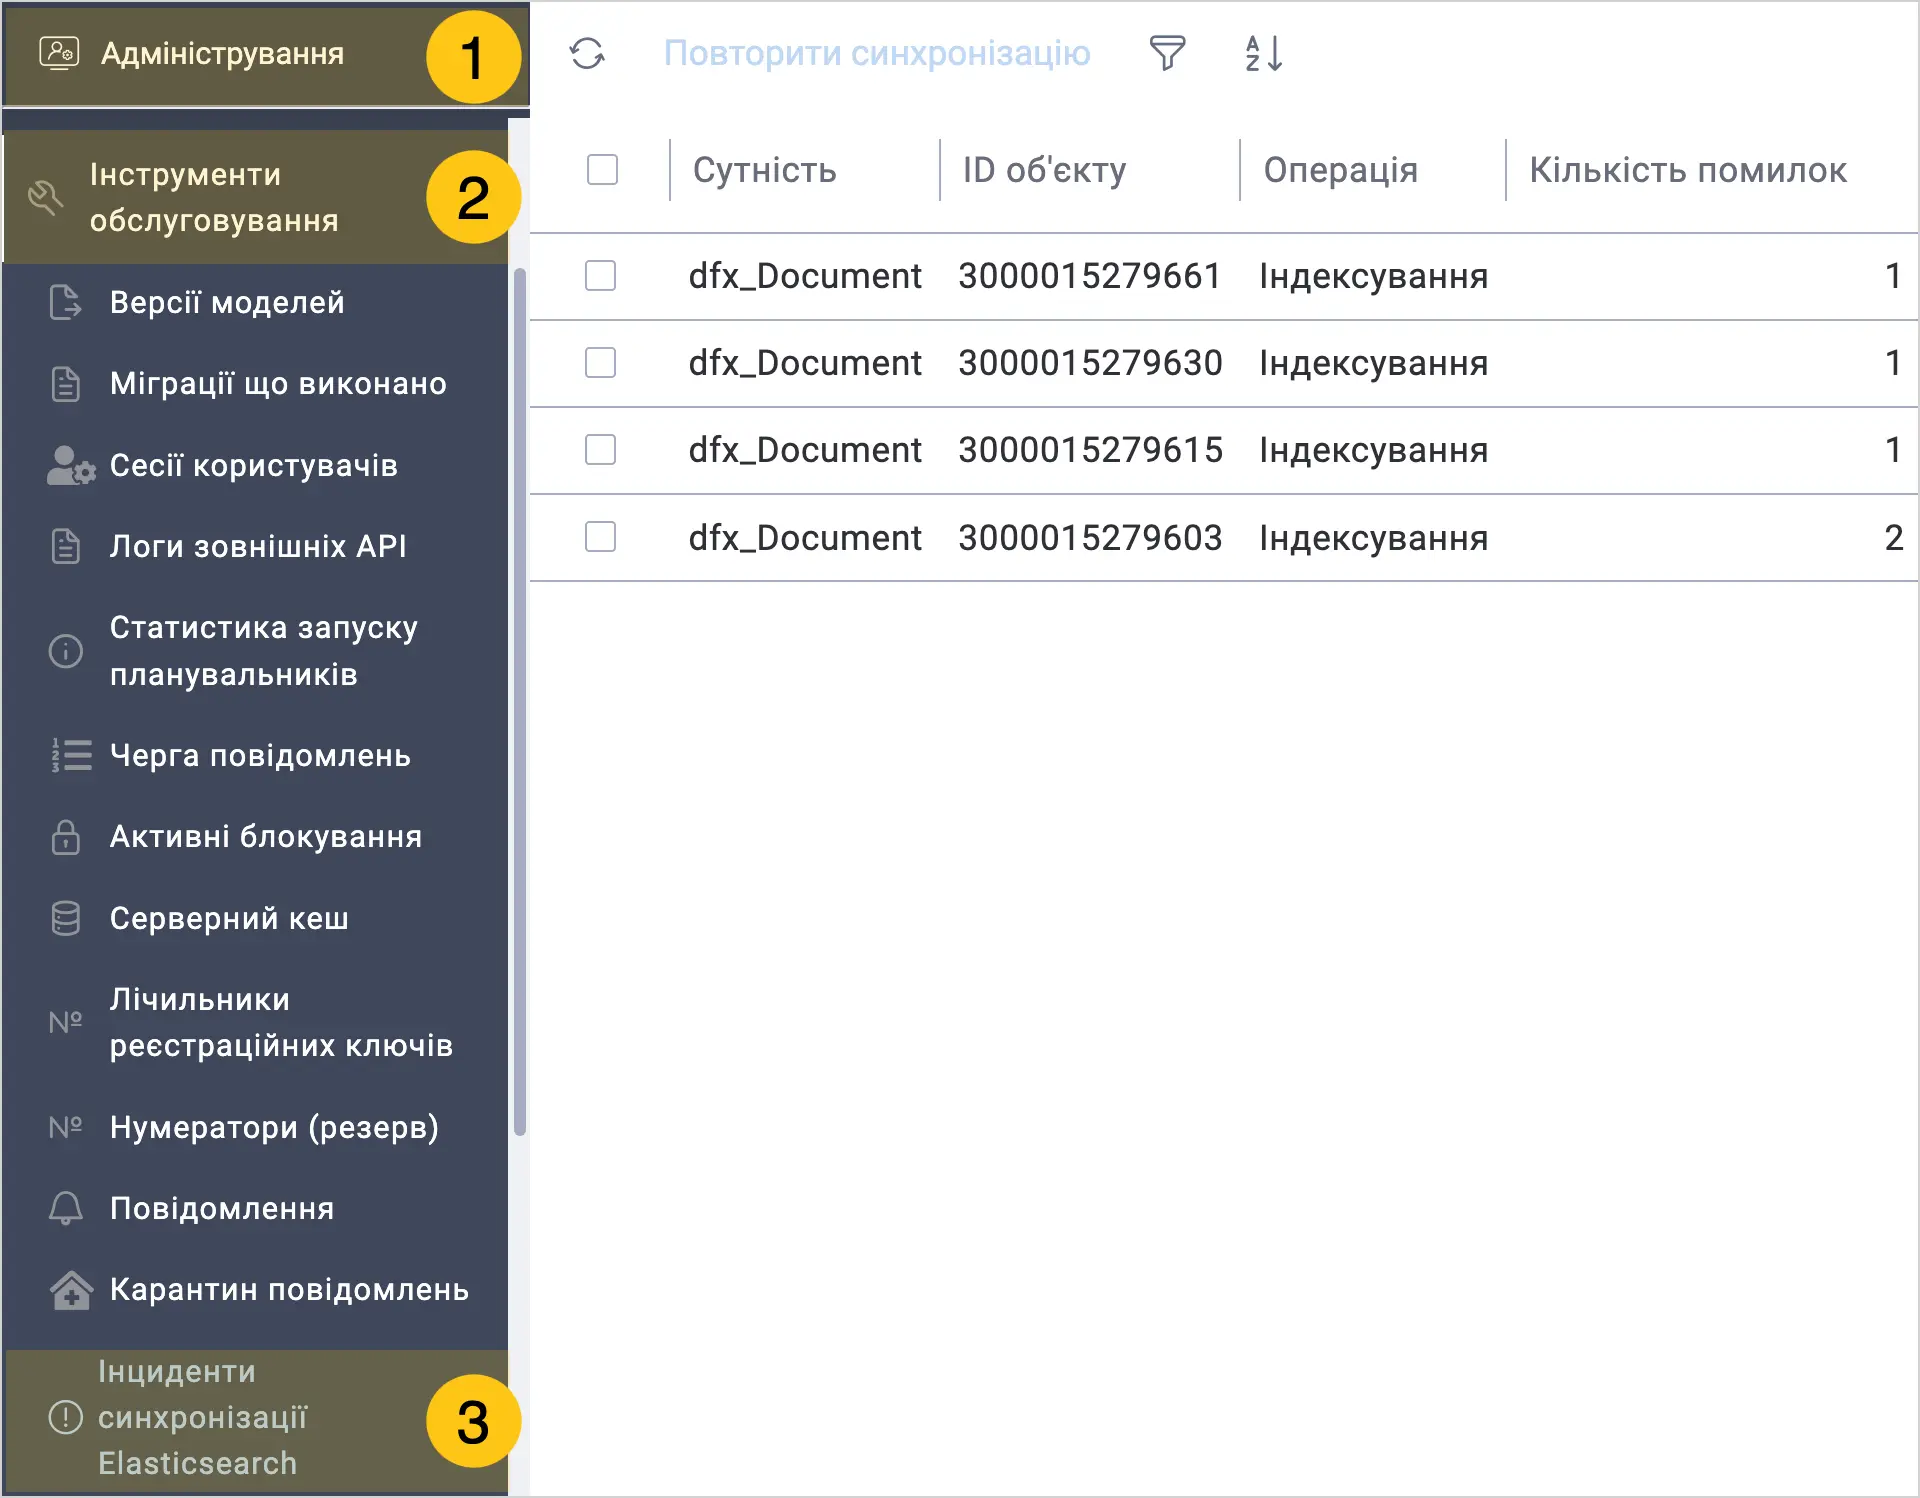1920x1498 pixels.
Task: Click the refresh icon in toolbar
Action: coord(587,53)
